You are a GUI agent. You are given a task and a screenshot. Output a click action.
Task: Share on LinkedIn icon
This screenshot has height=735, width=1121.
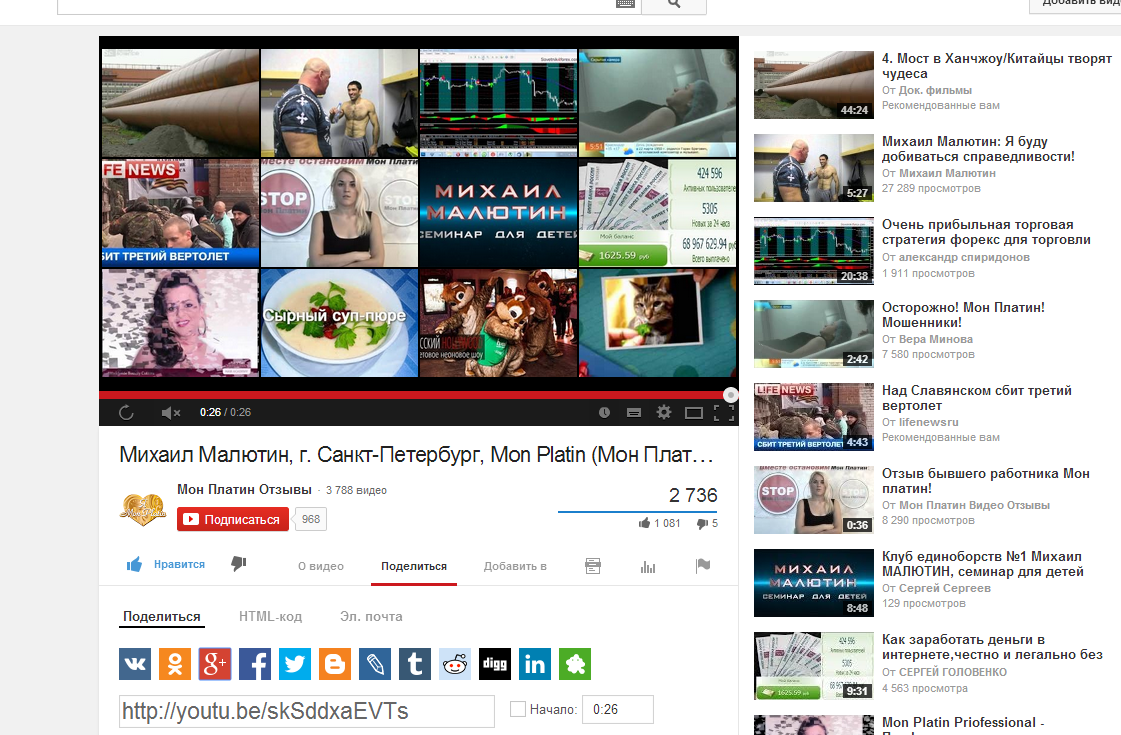point(535,664)
